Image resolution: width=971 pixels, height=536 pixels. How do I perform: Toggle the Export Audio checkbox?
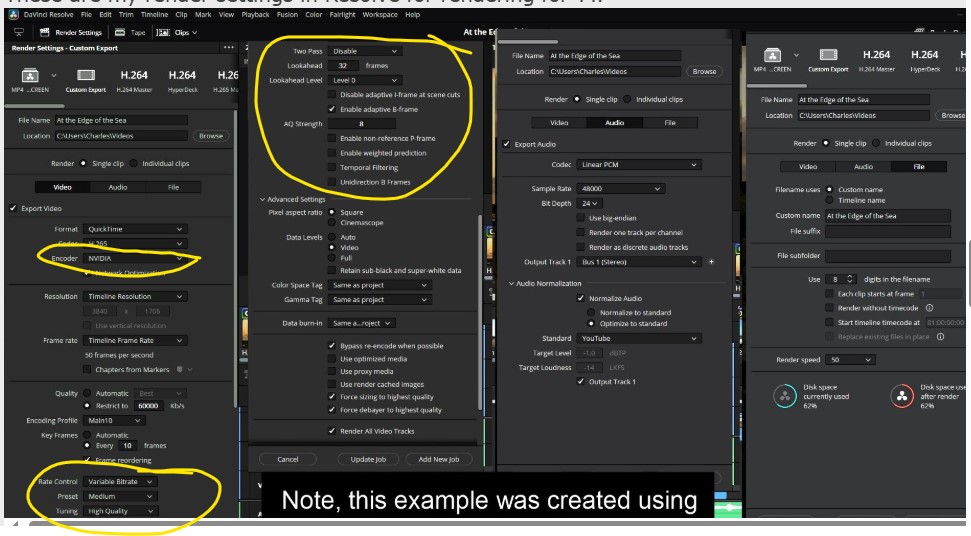[x=507, y=144]
